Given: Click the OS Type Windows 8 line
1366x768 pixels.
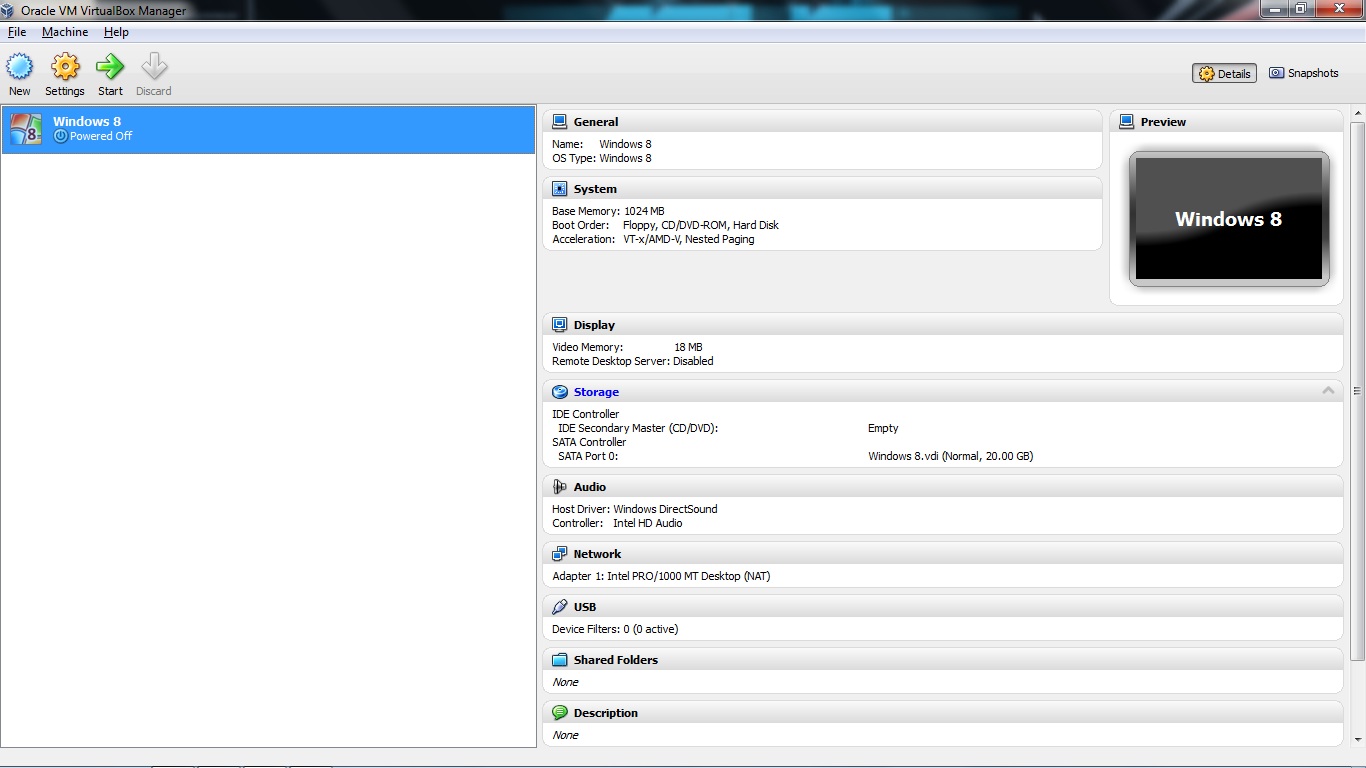Looking at the screenshot, I should 602,158.
